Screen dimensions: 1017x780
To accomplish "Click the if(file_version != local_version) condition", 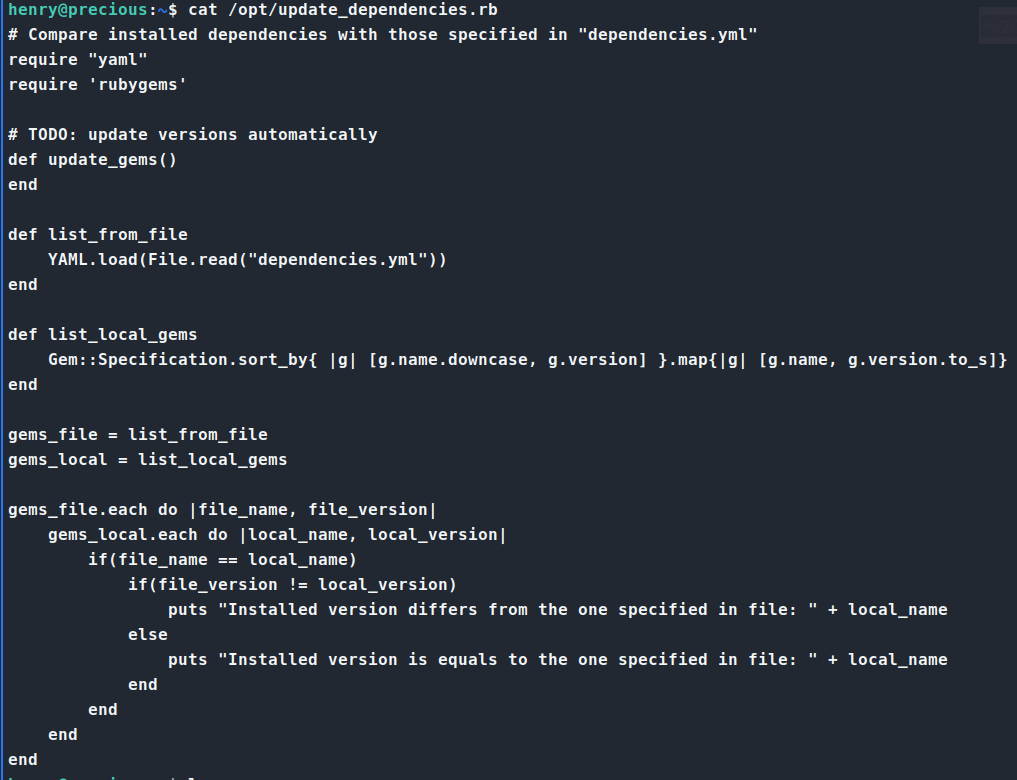I will point(292,585).
